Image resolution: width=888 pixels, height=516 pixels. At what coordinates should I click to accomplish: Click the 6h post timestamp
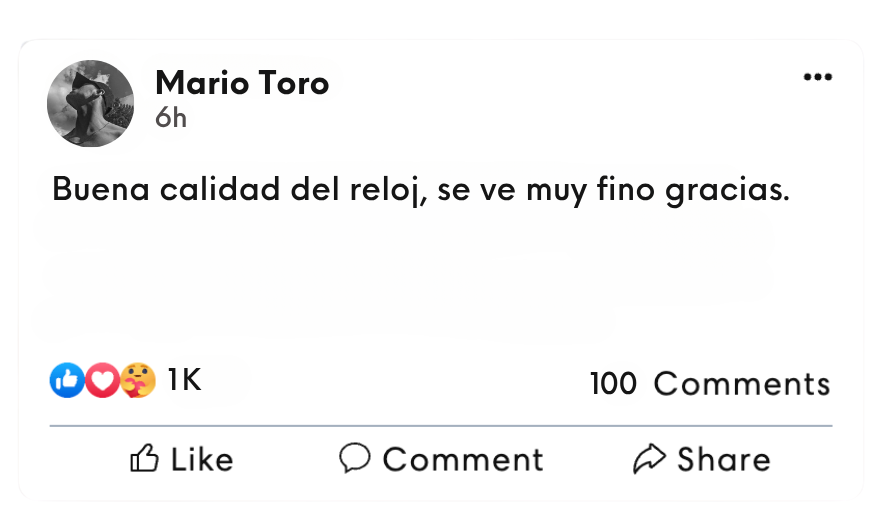170,118
